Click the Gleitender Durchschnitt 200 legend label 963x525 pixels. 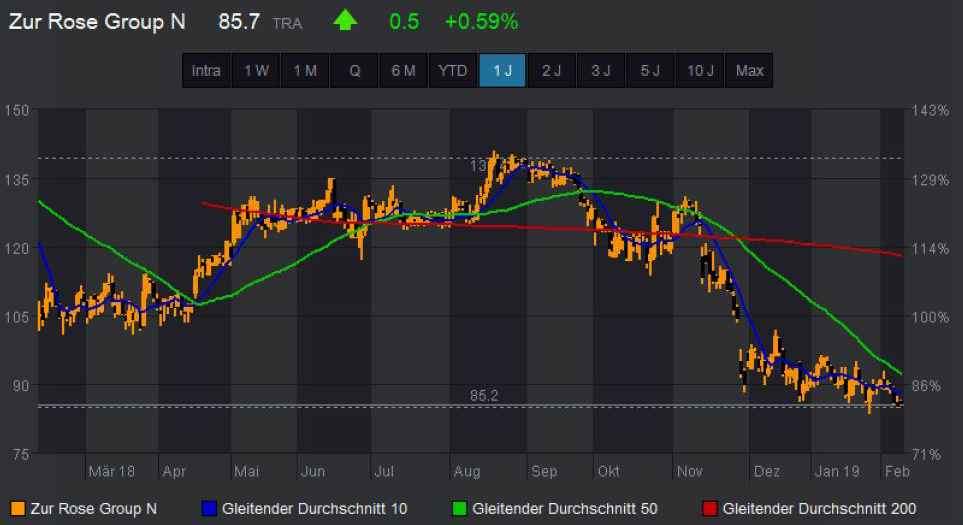(x=819, y=509)
